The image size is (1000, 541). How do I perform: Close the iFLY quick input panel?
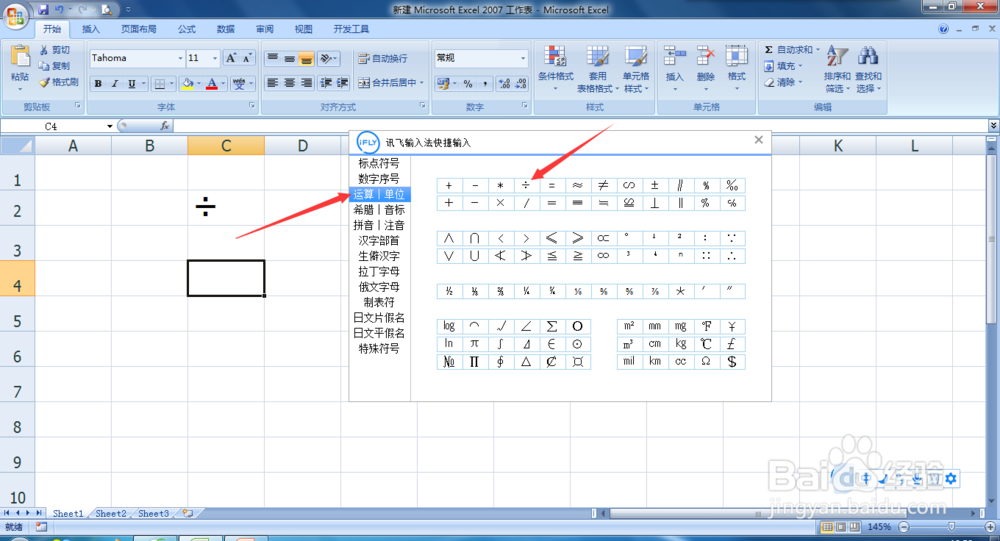tap(758, 140)
